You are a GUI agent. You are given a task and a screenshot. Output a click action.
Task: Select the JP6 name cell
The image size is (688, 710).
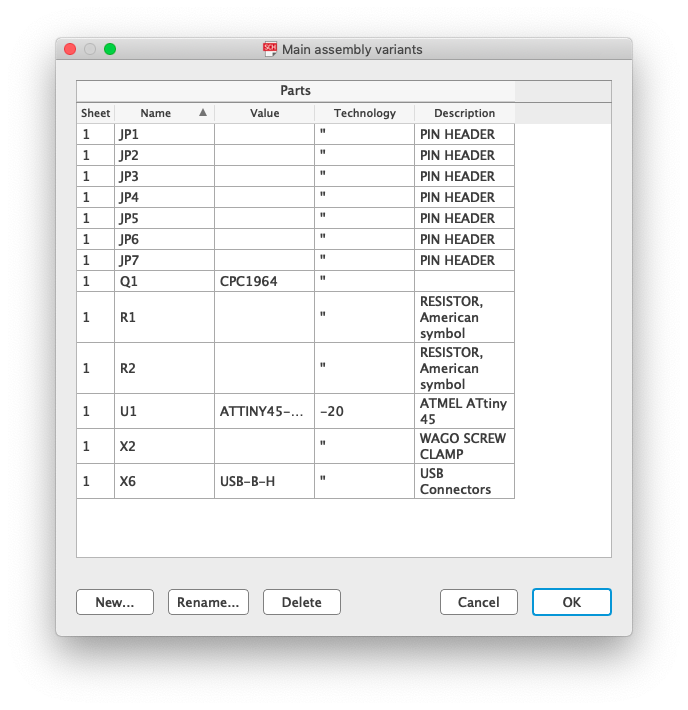click(164, 239)
